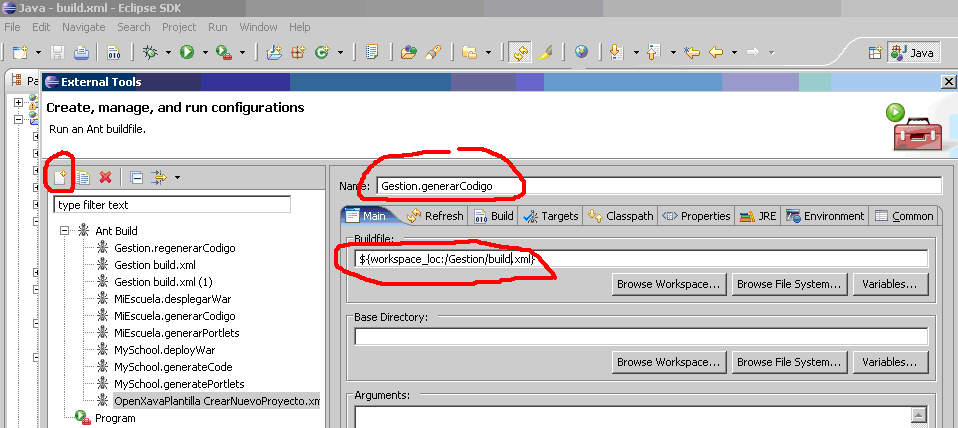Switch to the Classpath tab
Viewport: 958px width, 428px height.
pyautogui.click(x=621, y=216)
